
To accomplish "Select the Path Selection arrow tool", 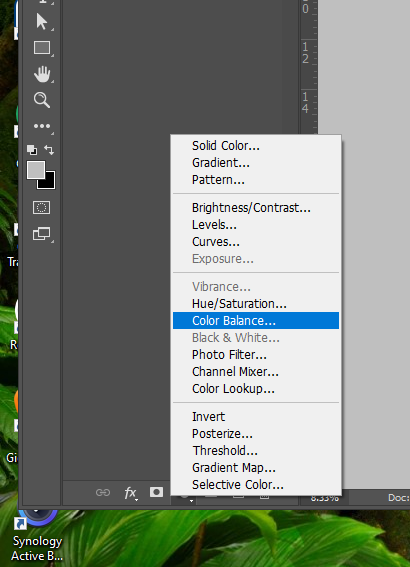I will click(42, 22).
